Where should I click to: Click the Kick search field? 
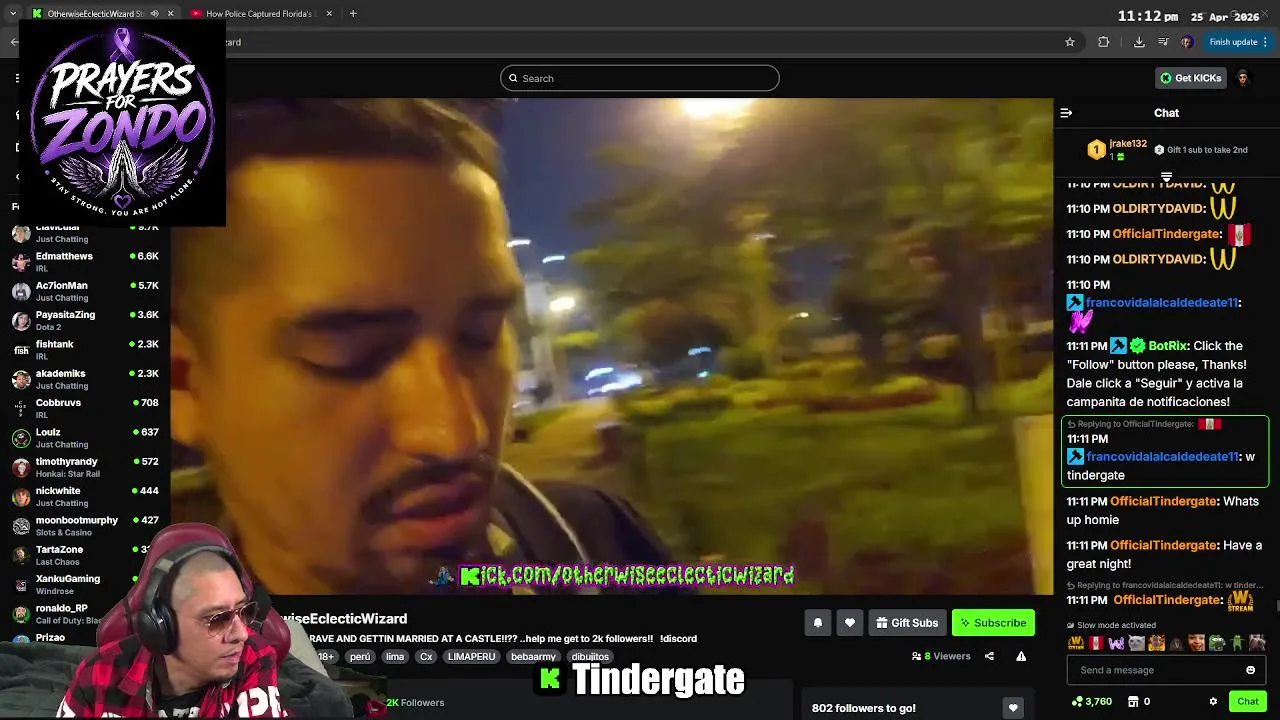tap(640, 78)
